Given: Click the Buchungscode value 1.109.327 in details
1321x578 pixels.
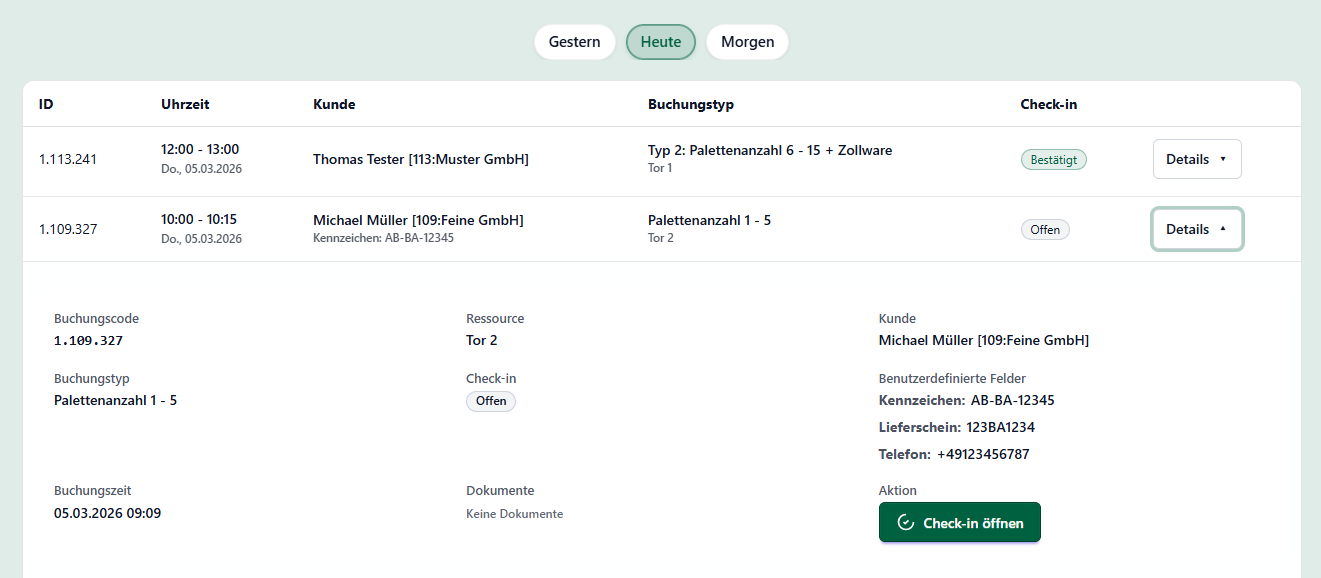Looking at the screenshot, I should tap(88, 340).
